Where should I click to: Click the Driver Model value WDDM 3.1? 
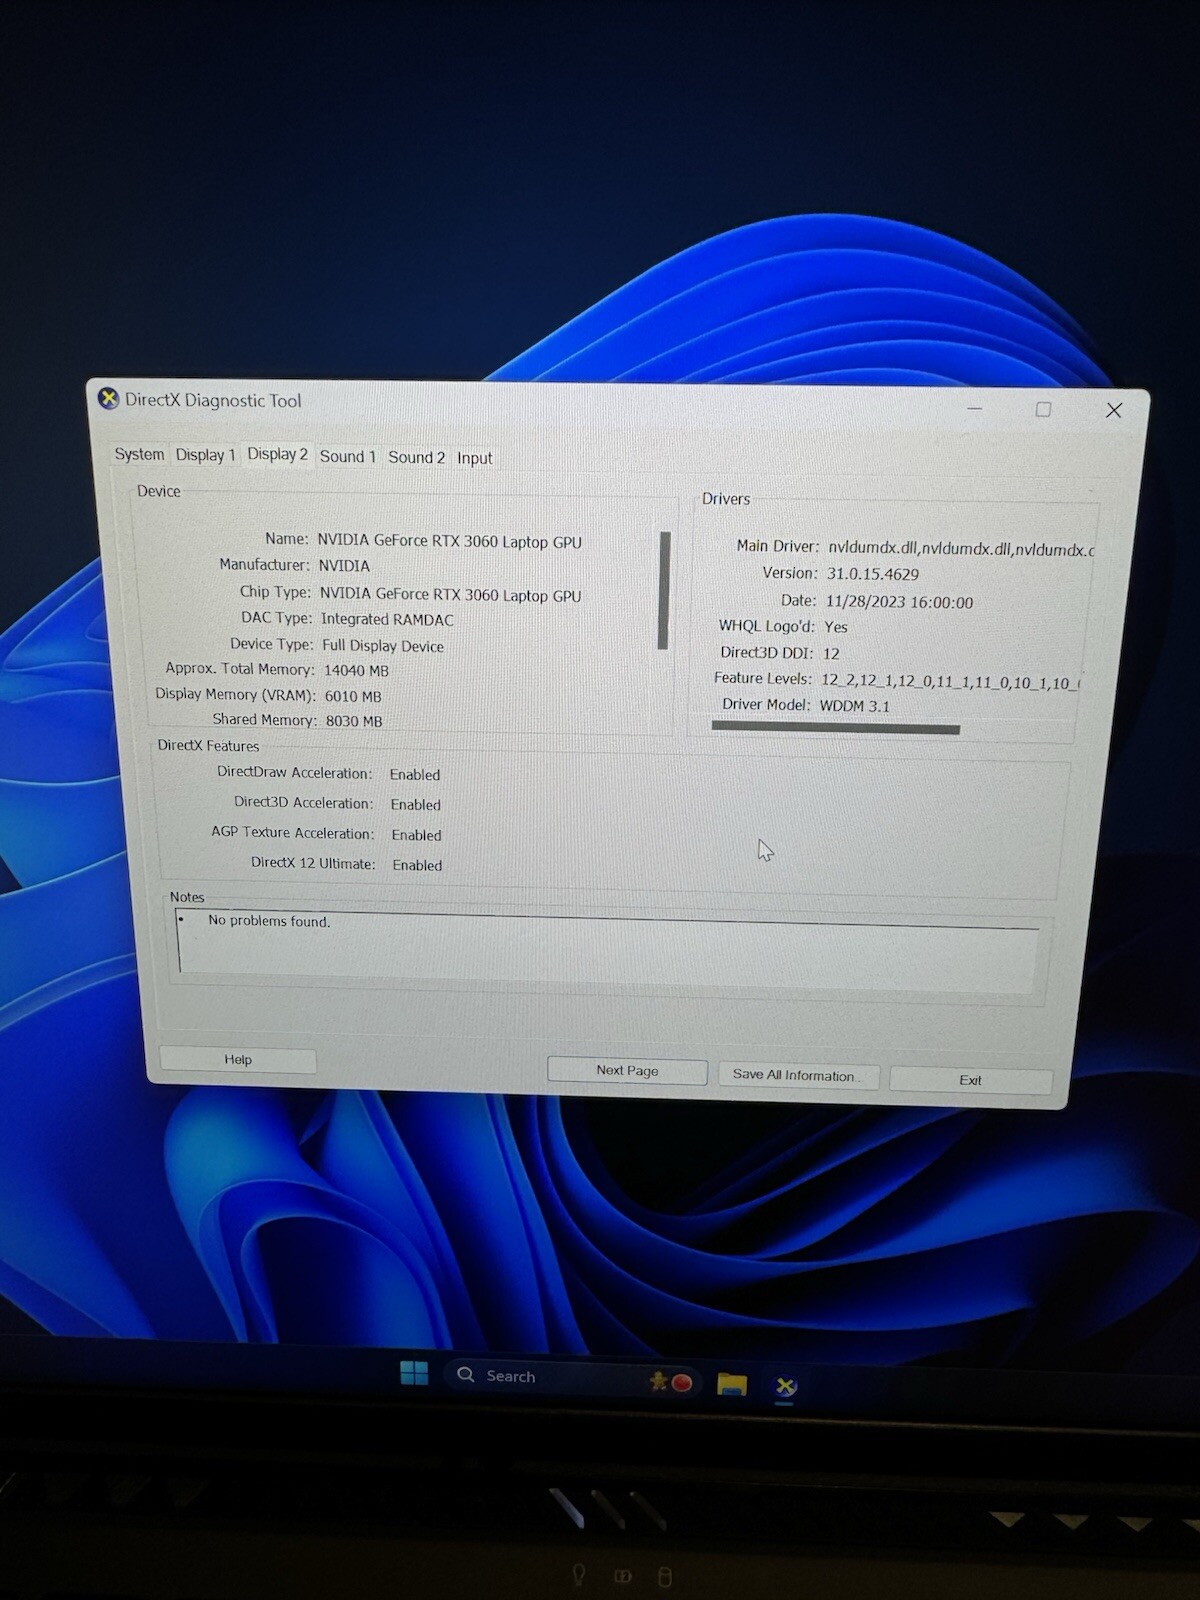[854, 706]
